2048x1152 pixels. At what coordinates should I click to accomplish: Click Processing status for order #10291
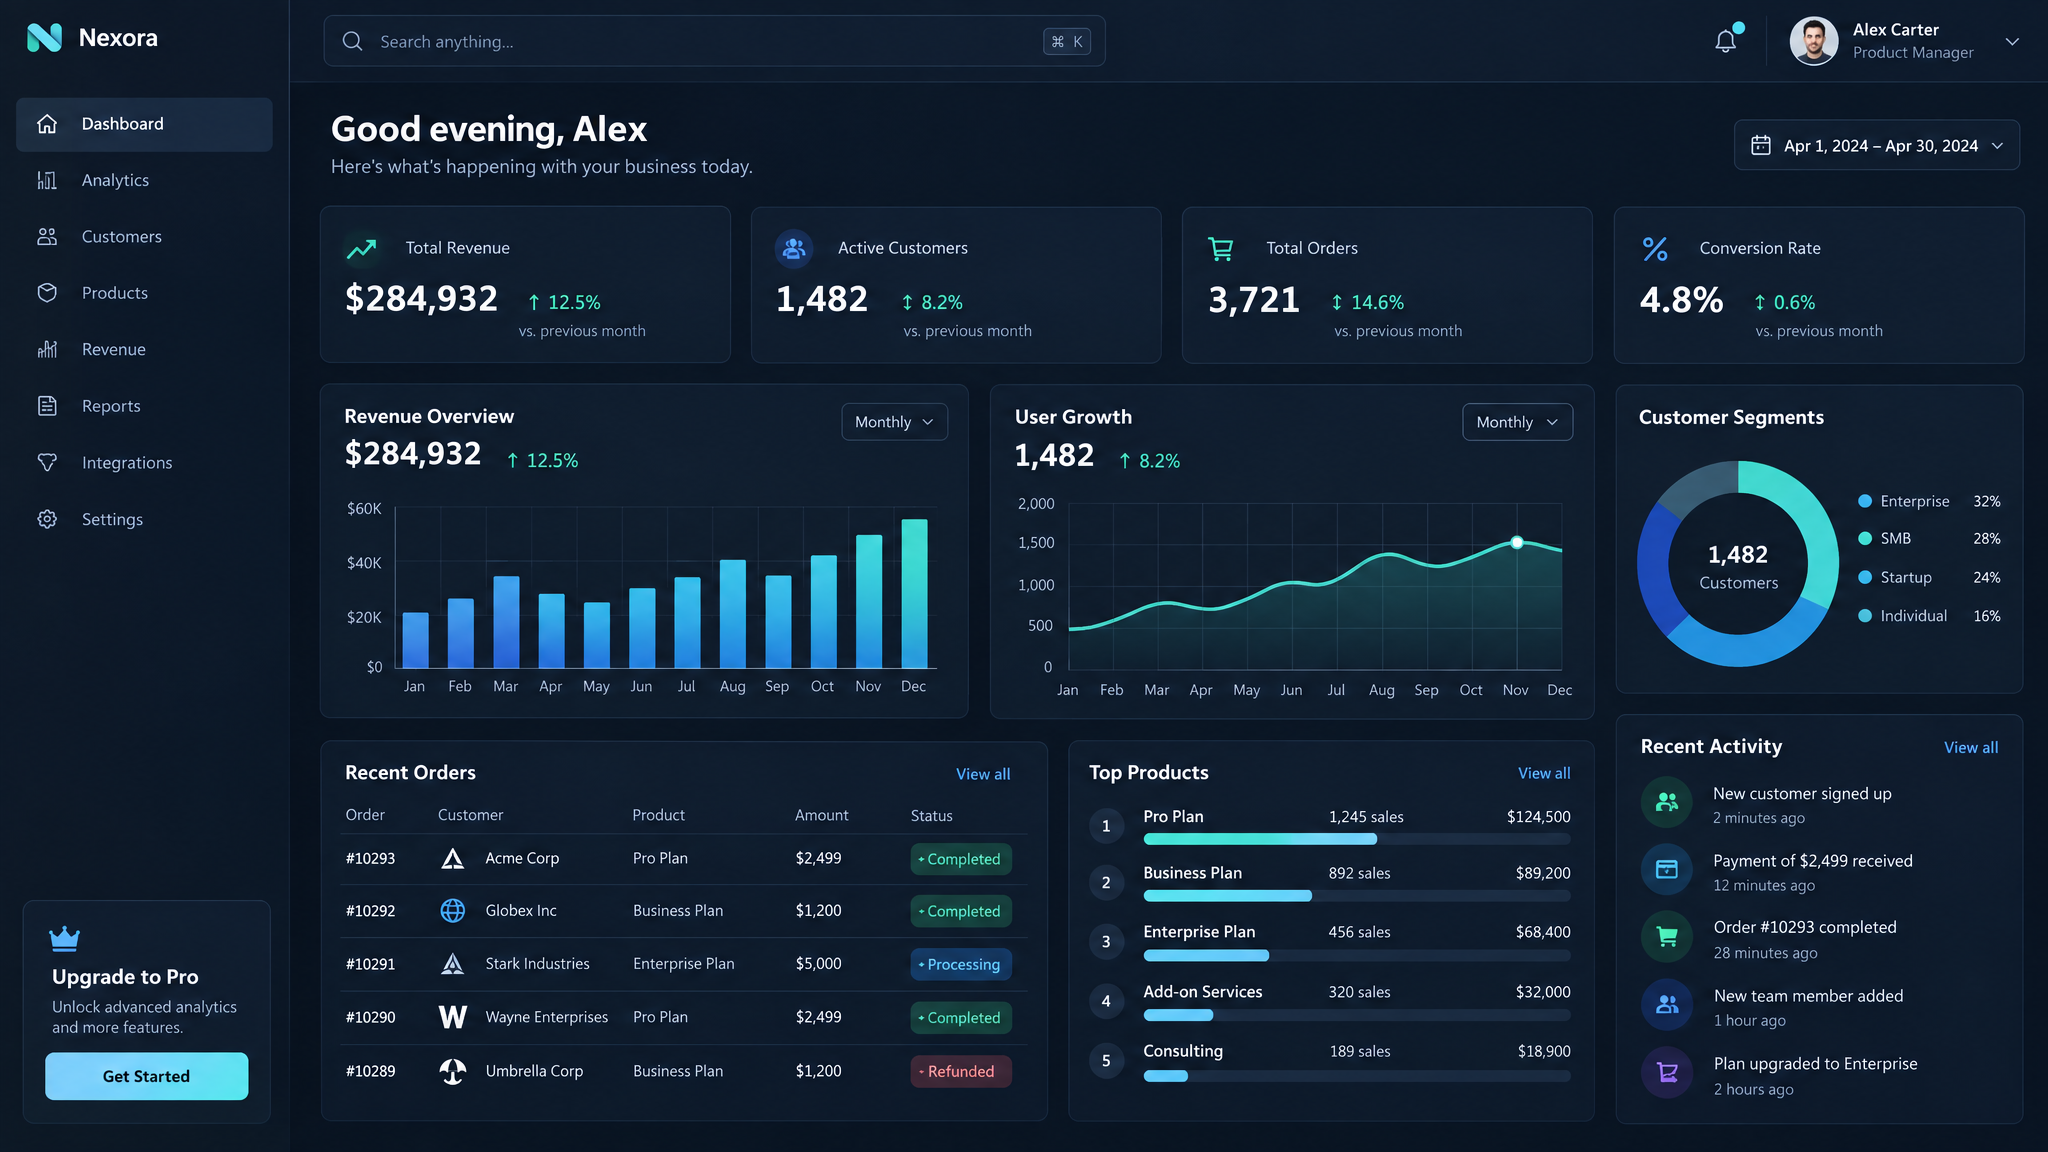click(961, 964)
